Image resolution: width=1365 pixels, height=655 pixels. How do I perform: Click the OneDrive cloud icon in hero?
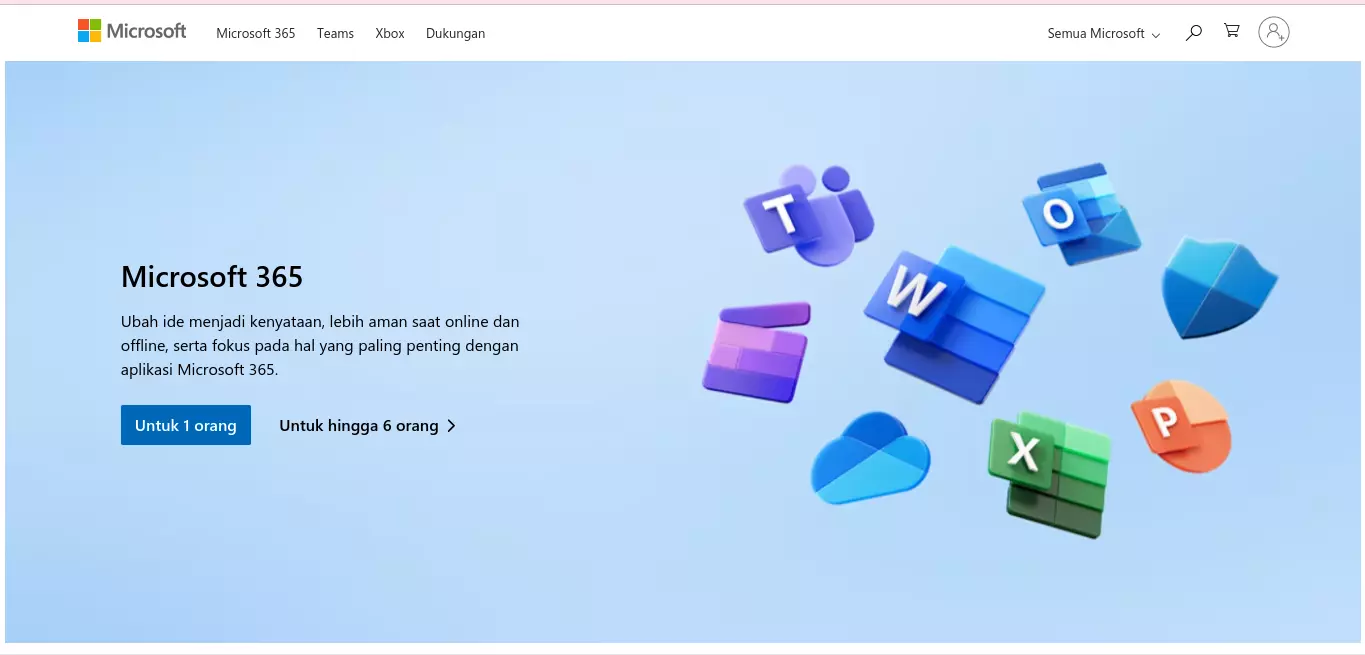[x=870, y=458]
